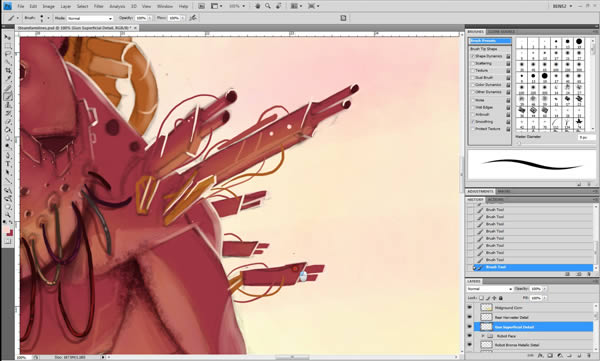Viewport: 600px width, 361px height.
Task: Open the workspace switcher at top right
Action: [562, 6]
